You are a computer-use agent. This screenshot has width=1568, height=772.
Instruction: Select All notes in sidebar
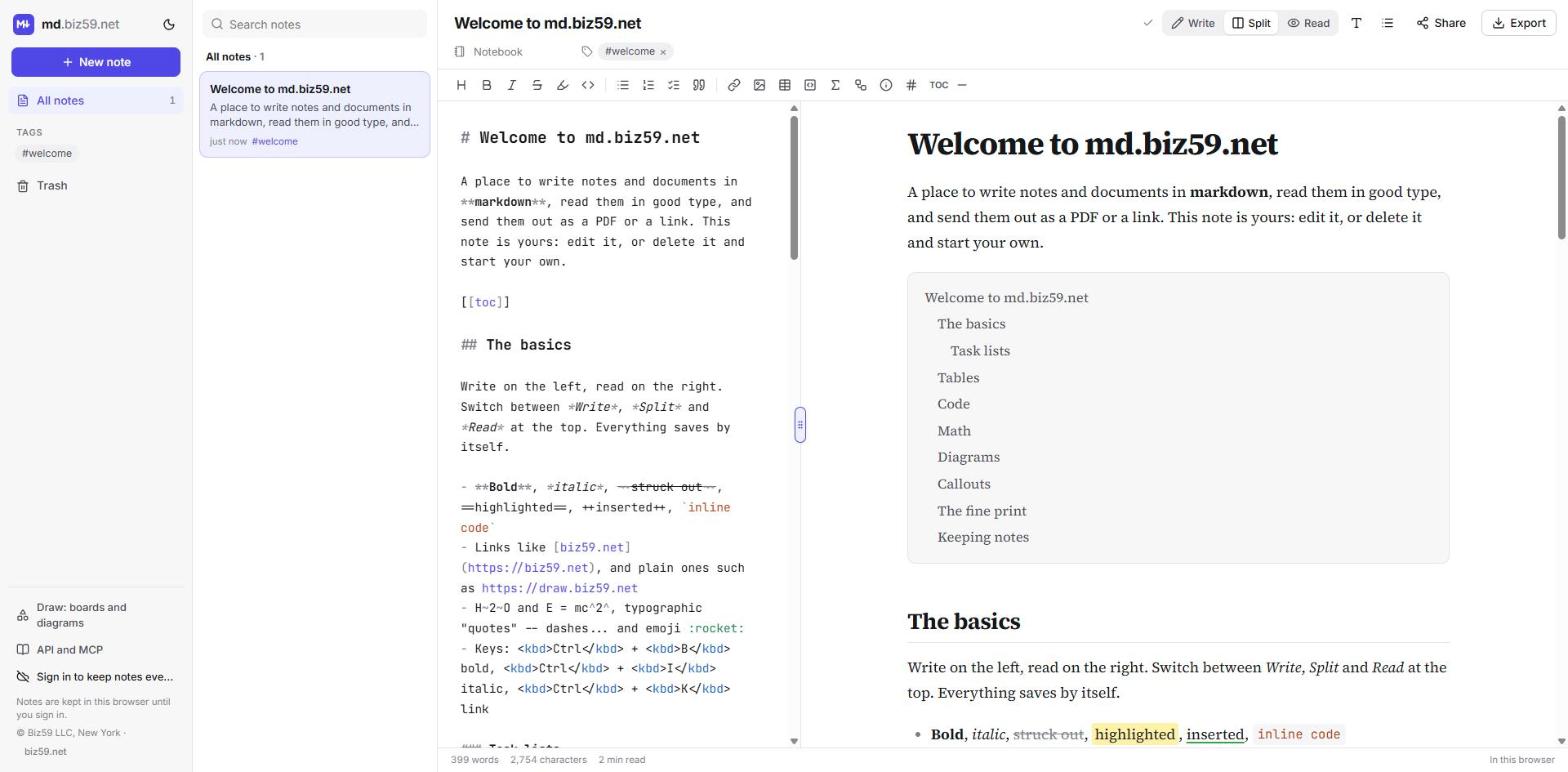(x=96, y=100)
